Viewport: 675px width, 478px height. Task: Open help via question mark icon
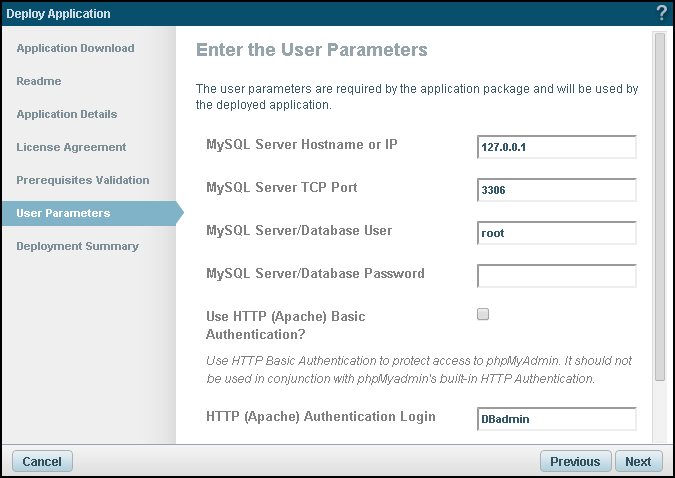coord(661,13)
